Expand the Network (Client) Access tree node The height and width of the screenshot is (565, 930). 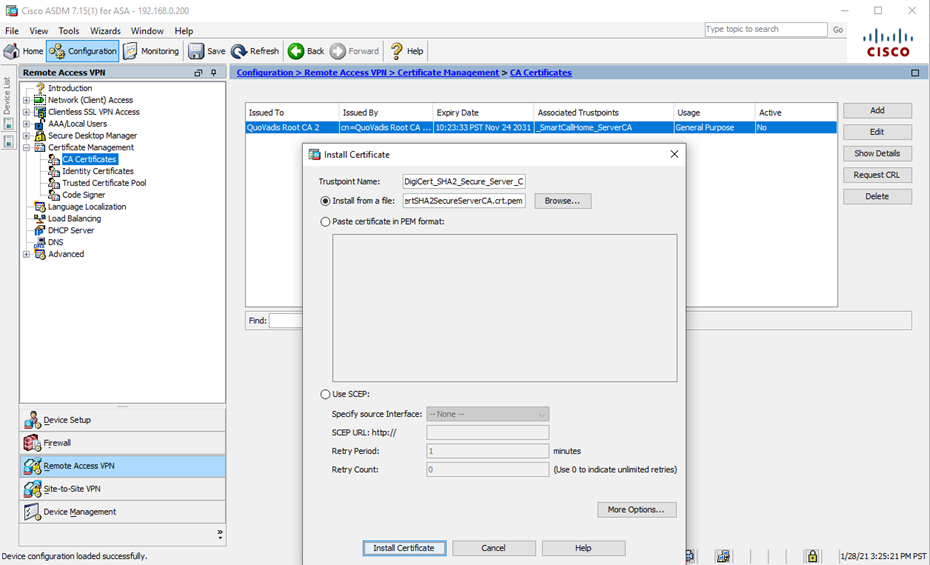tap(26, 100)
